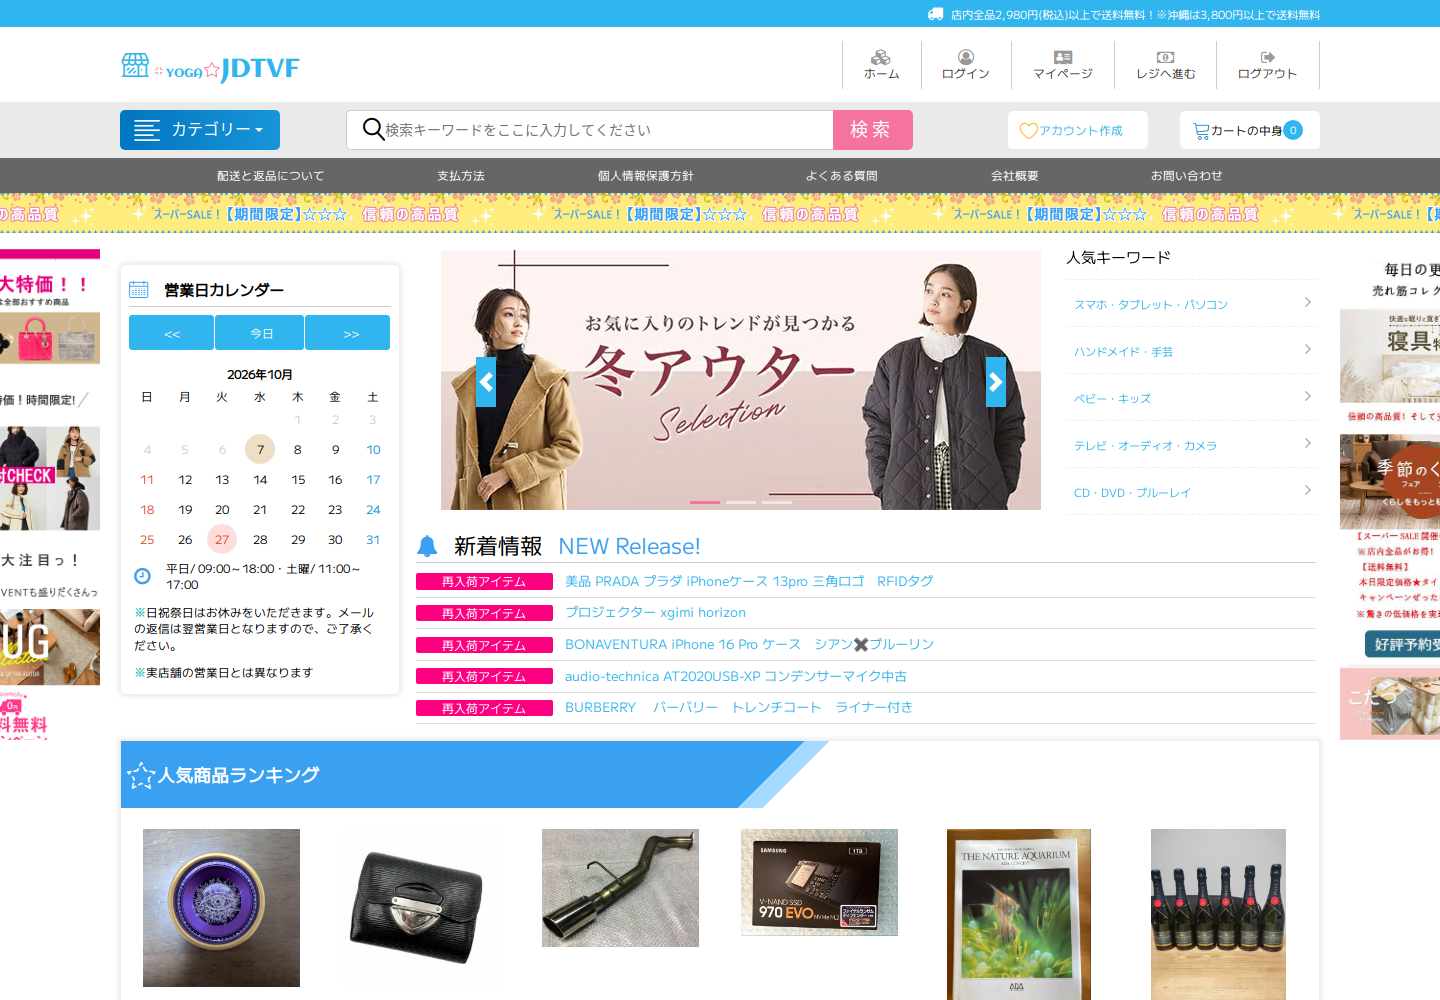Open PRADA iPhoneケース news link

[749, 581]
